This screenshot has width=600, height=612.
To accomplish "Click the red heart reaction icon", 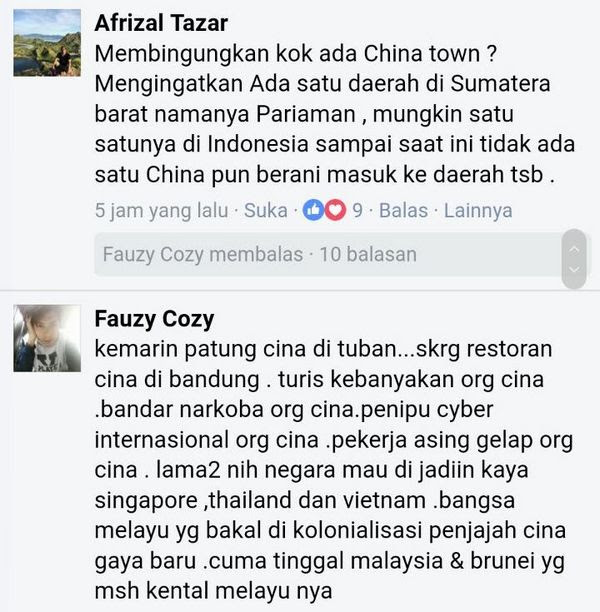I will click(x=335, y=210).
